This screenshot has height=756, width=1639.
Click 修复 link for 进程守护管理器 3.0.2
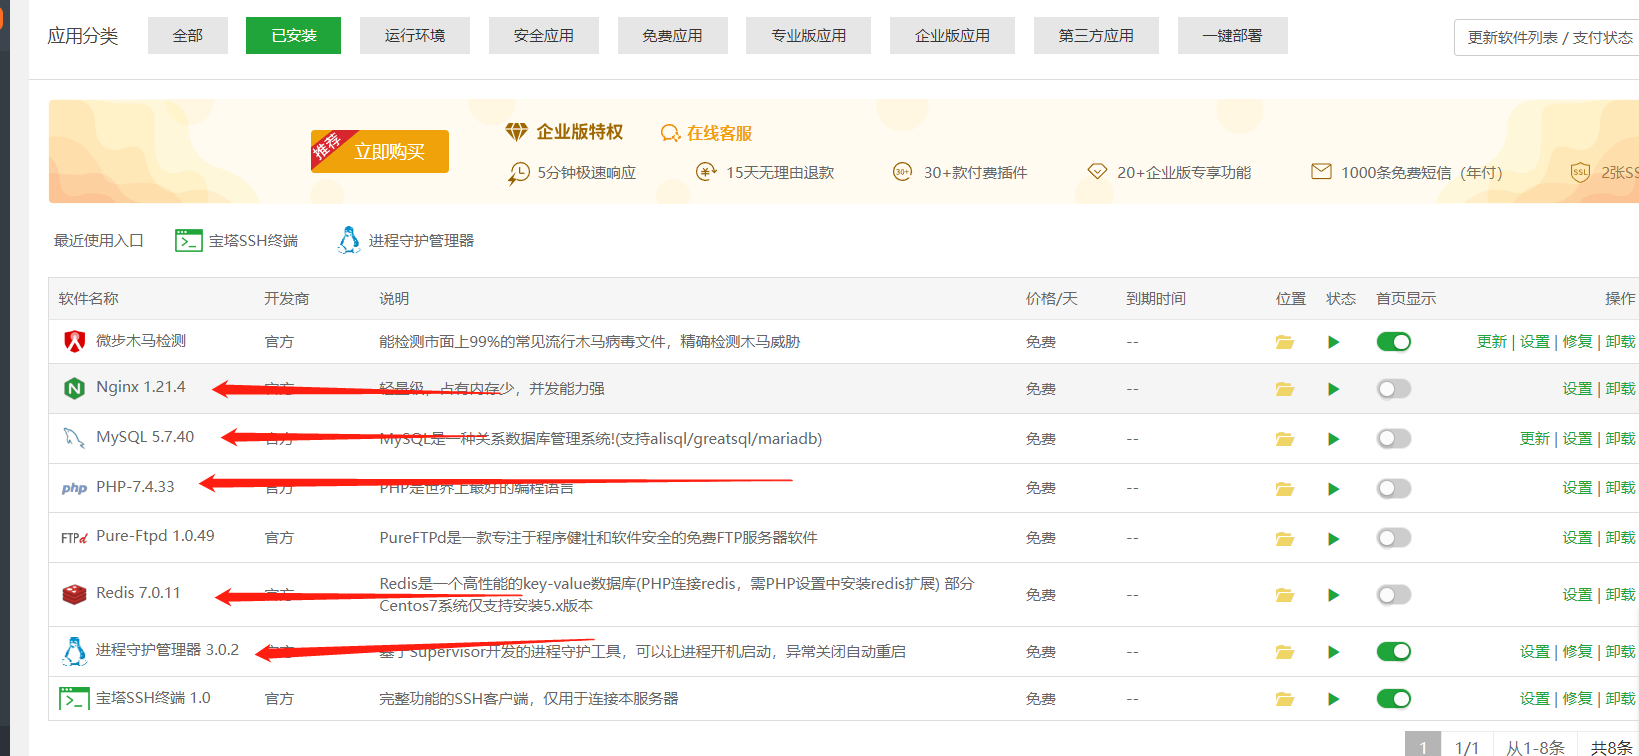coord(1577,652)
